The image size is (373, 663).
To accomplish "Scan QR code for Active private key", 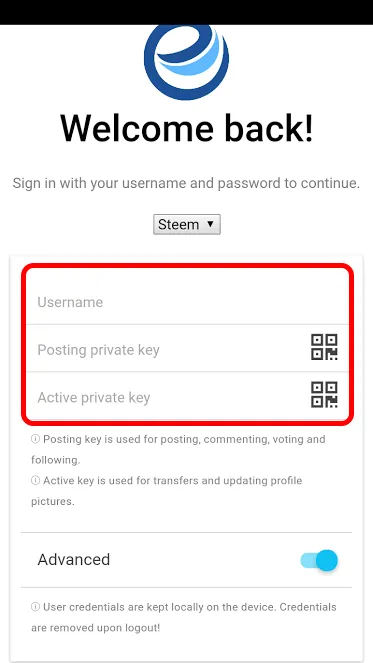I will click(324, 395).
